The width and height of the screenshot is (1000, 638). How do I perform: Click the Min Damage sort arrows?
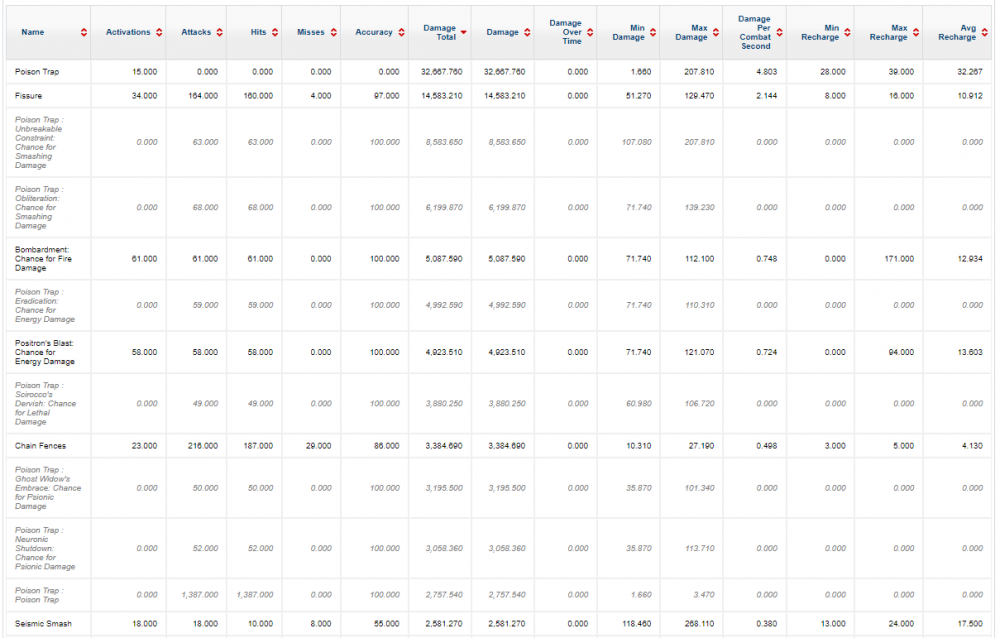coord(652,33)
